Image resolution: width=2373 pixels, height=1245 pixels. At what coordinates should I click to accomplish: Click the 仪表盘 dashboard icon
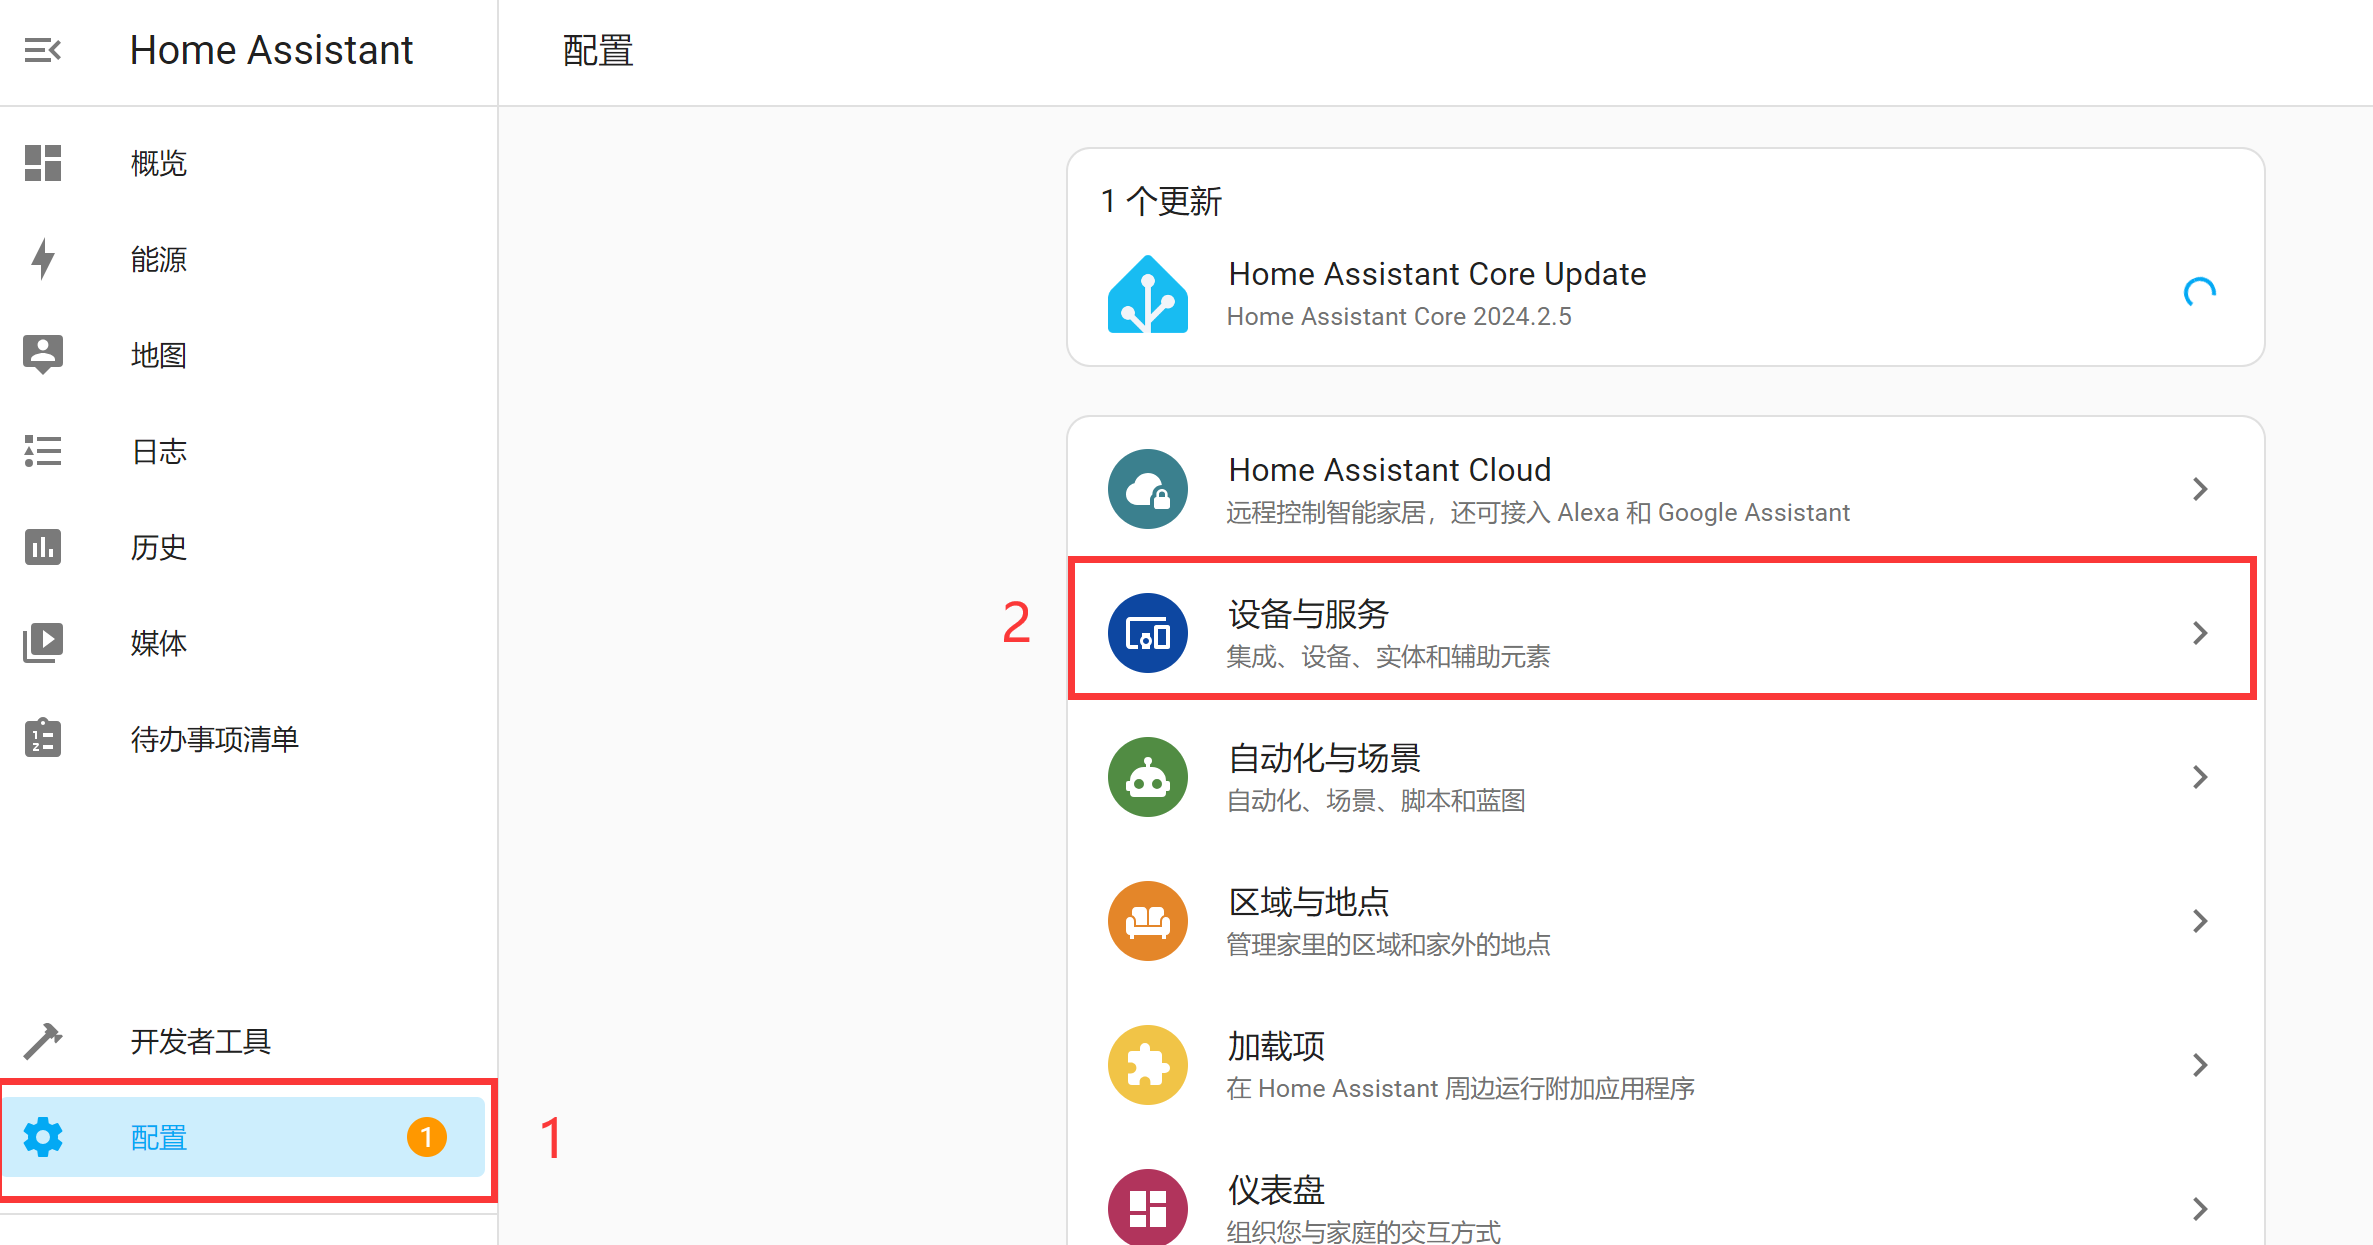click(1148, 1207)
